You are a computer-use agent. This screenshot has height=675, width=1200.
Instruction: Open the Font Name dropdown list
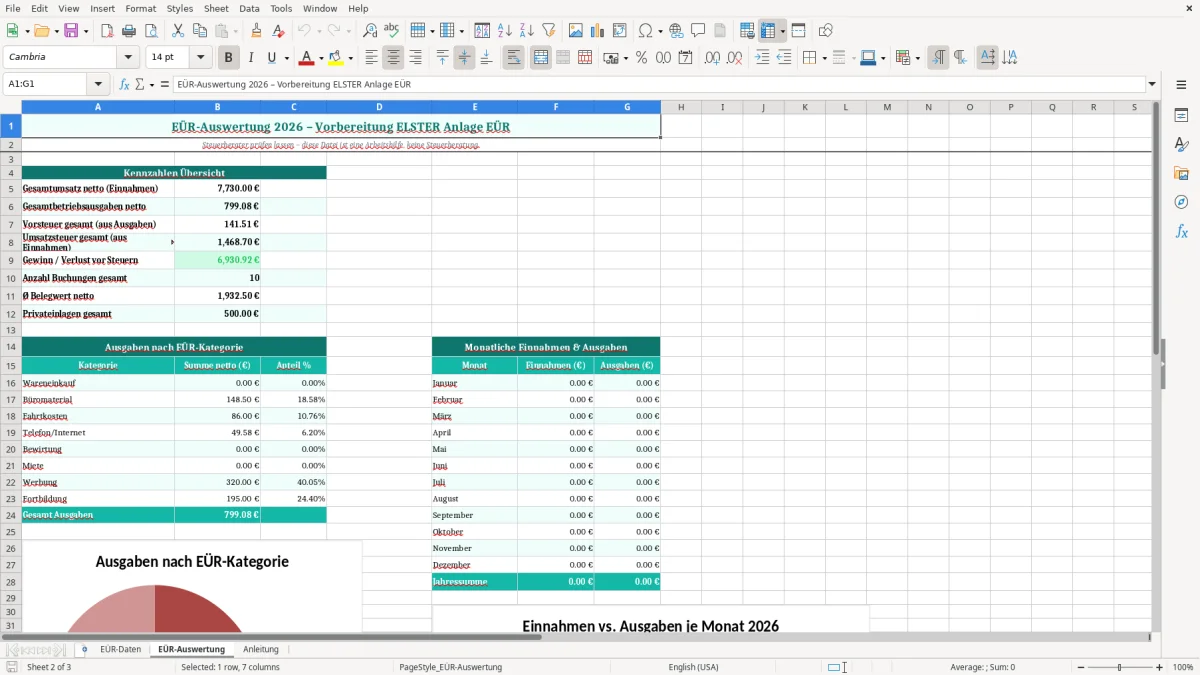point(128,58)
